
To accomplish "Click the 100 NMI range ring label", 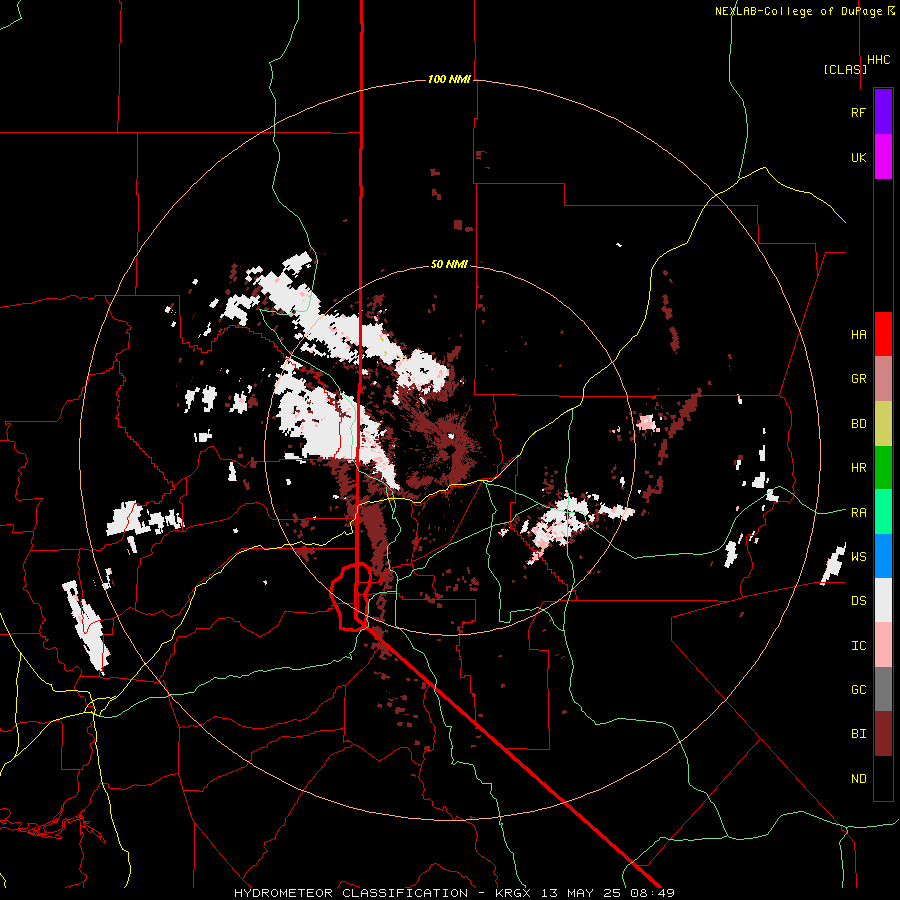I will pyautogui.click(x=449, y=79).
